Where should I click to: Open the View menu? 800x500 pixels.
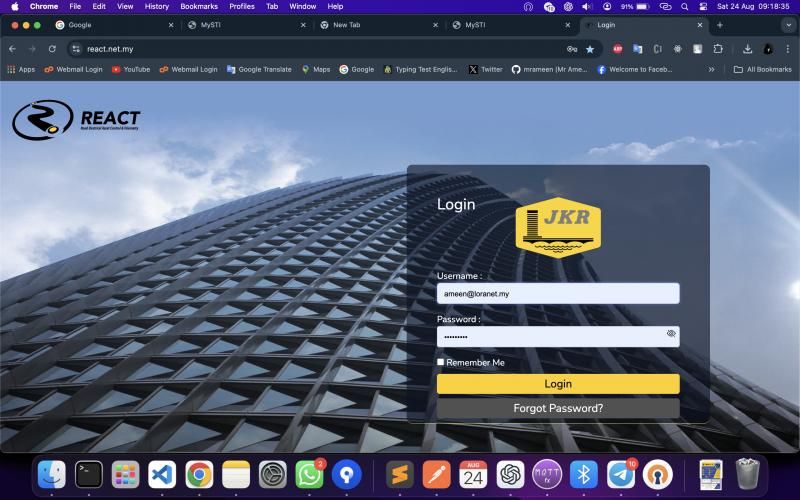[x=125, y=7]
